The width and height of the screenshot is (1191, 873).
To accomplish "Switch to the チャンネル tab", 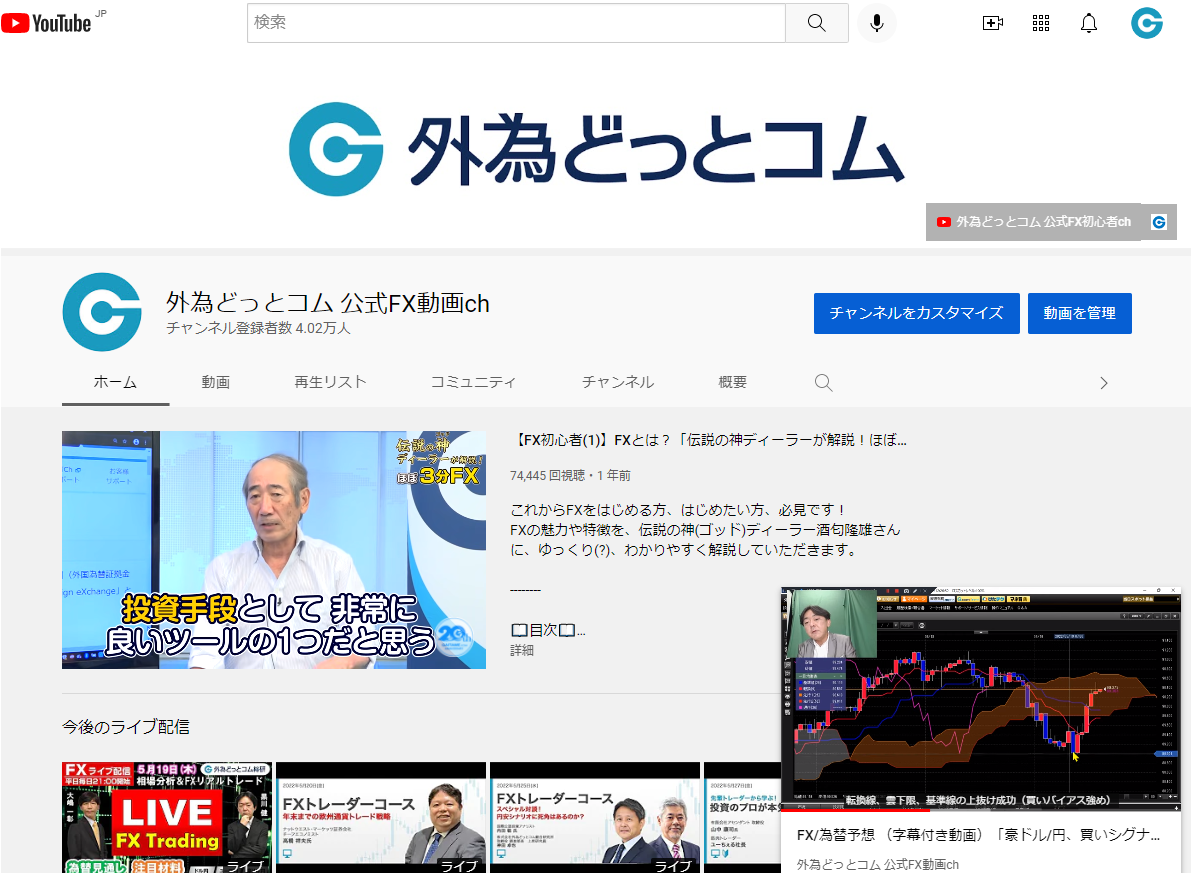I will [618, 382].
